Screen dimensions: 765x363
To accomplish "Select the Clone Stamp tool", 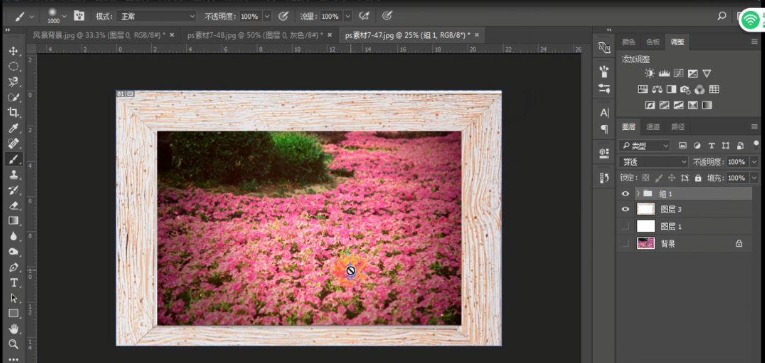I will (x=13, y=175).
